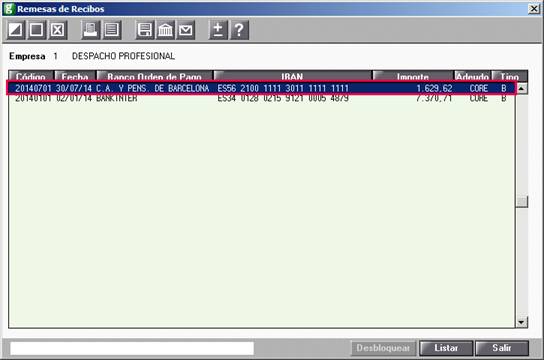Image resolution: width=544 pixels, height=360 pixels.
Task: Sort by the Fecha column header
Action: click(x=75, y=76)
